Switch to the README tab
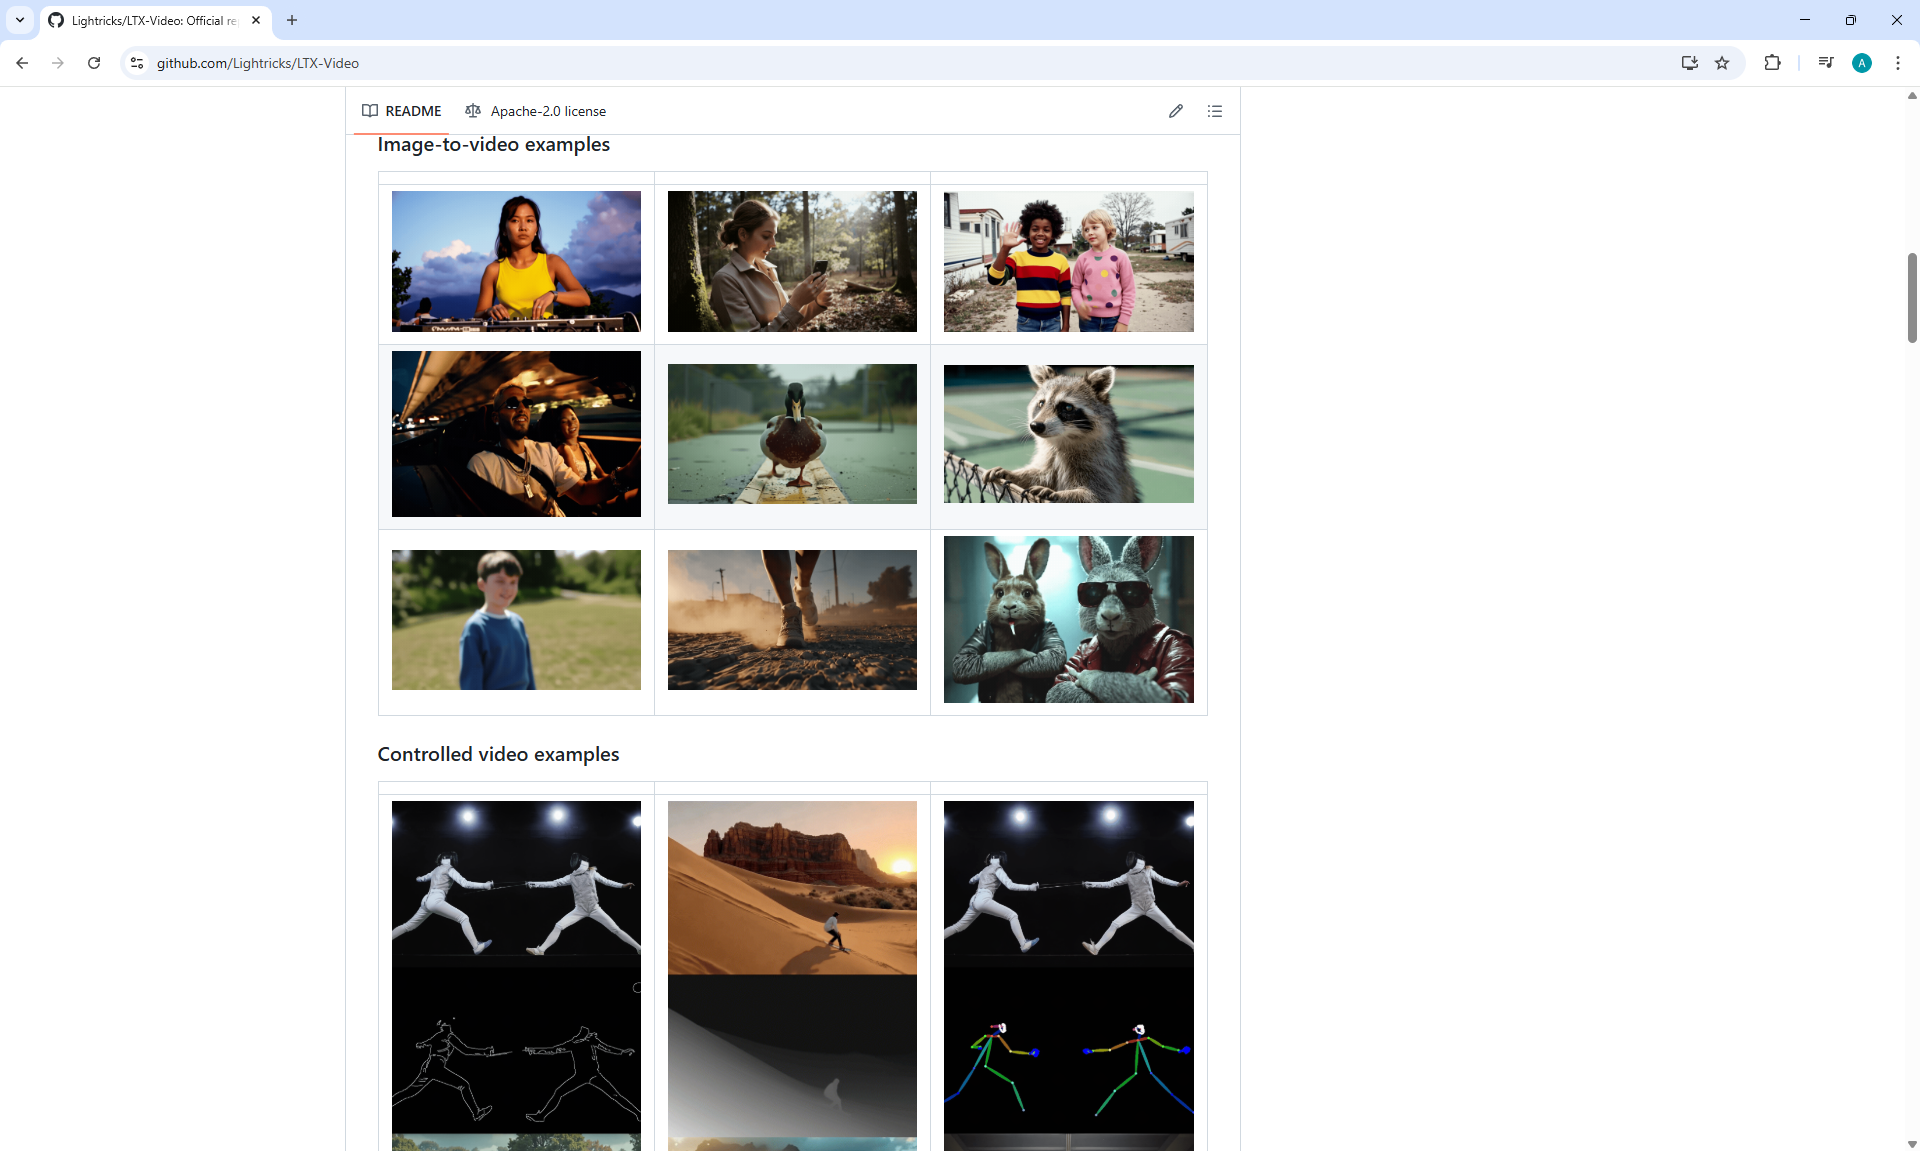The height and width of the screenshot is (1151, 1920). [x=402, y=111]
